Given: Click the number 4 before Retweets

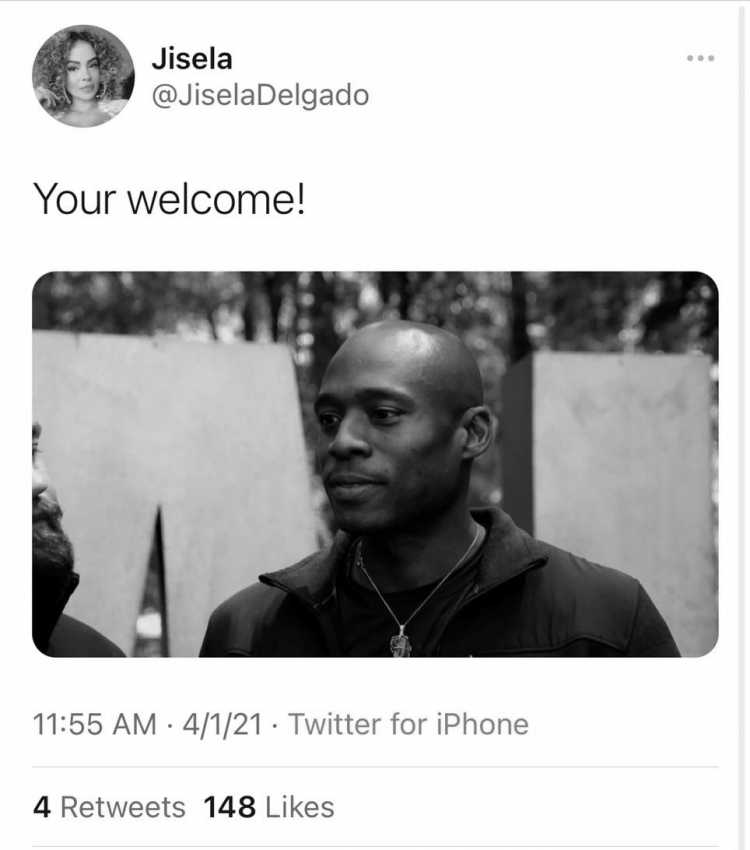Looking at the screenshot, I should 42,807.
